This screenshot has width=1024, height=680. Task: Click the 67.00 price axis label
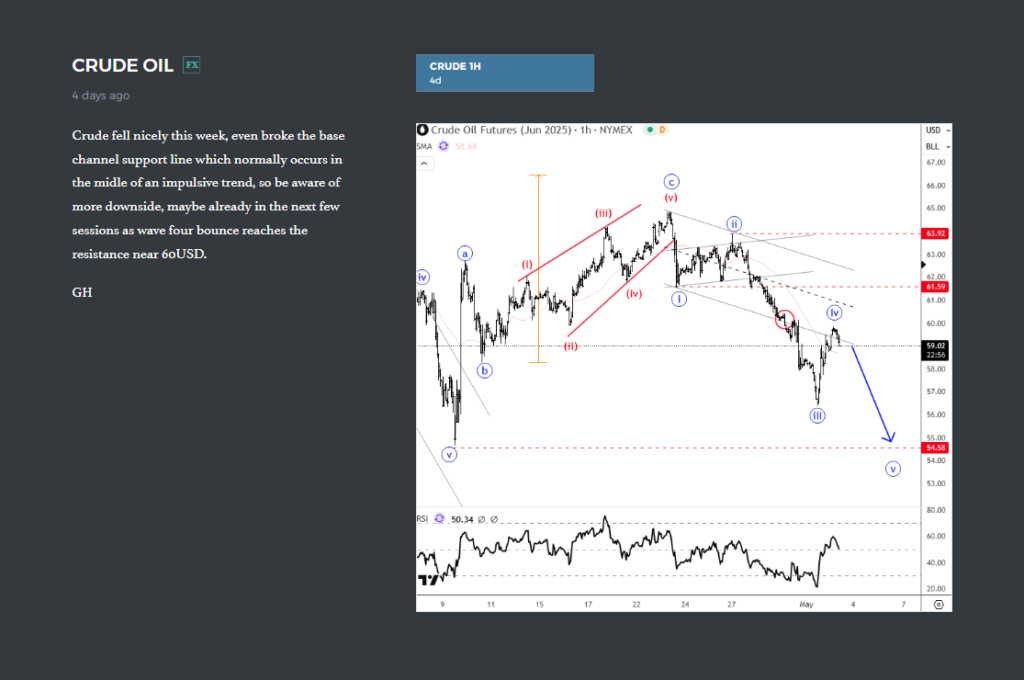click(x=935, y=162)
